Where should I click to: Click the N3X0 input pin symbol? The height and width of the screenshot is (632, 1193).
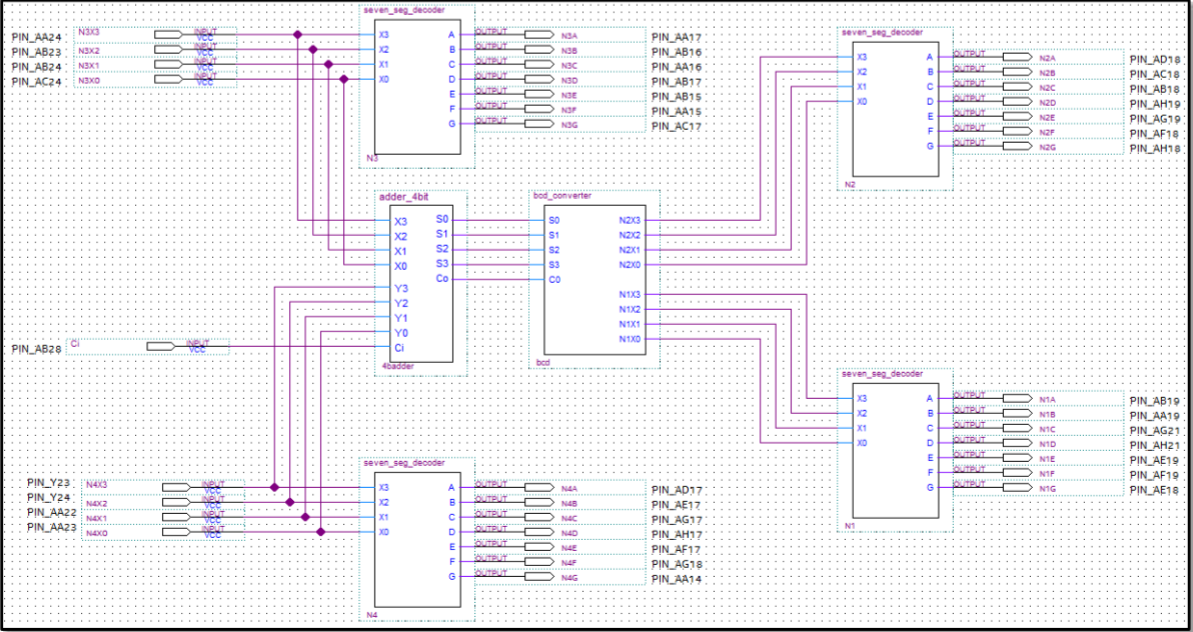[167, 79]
